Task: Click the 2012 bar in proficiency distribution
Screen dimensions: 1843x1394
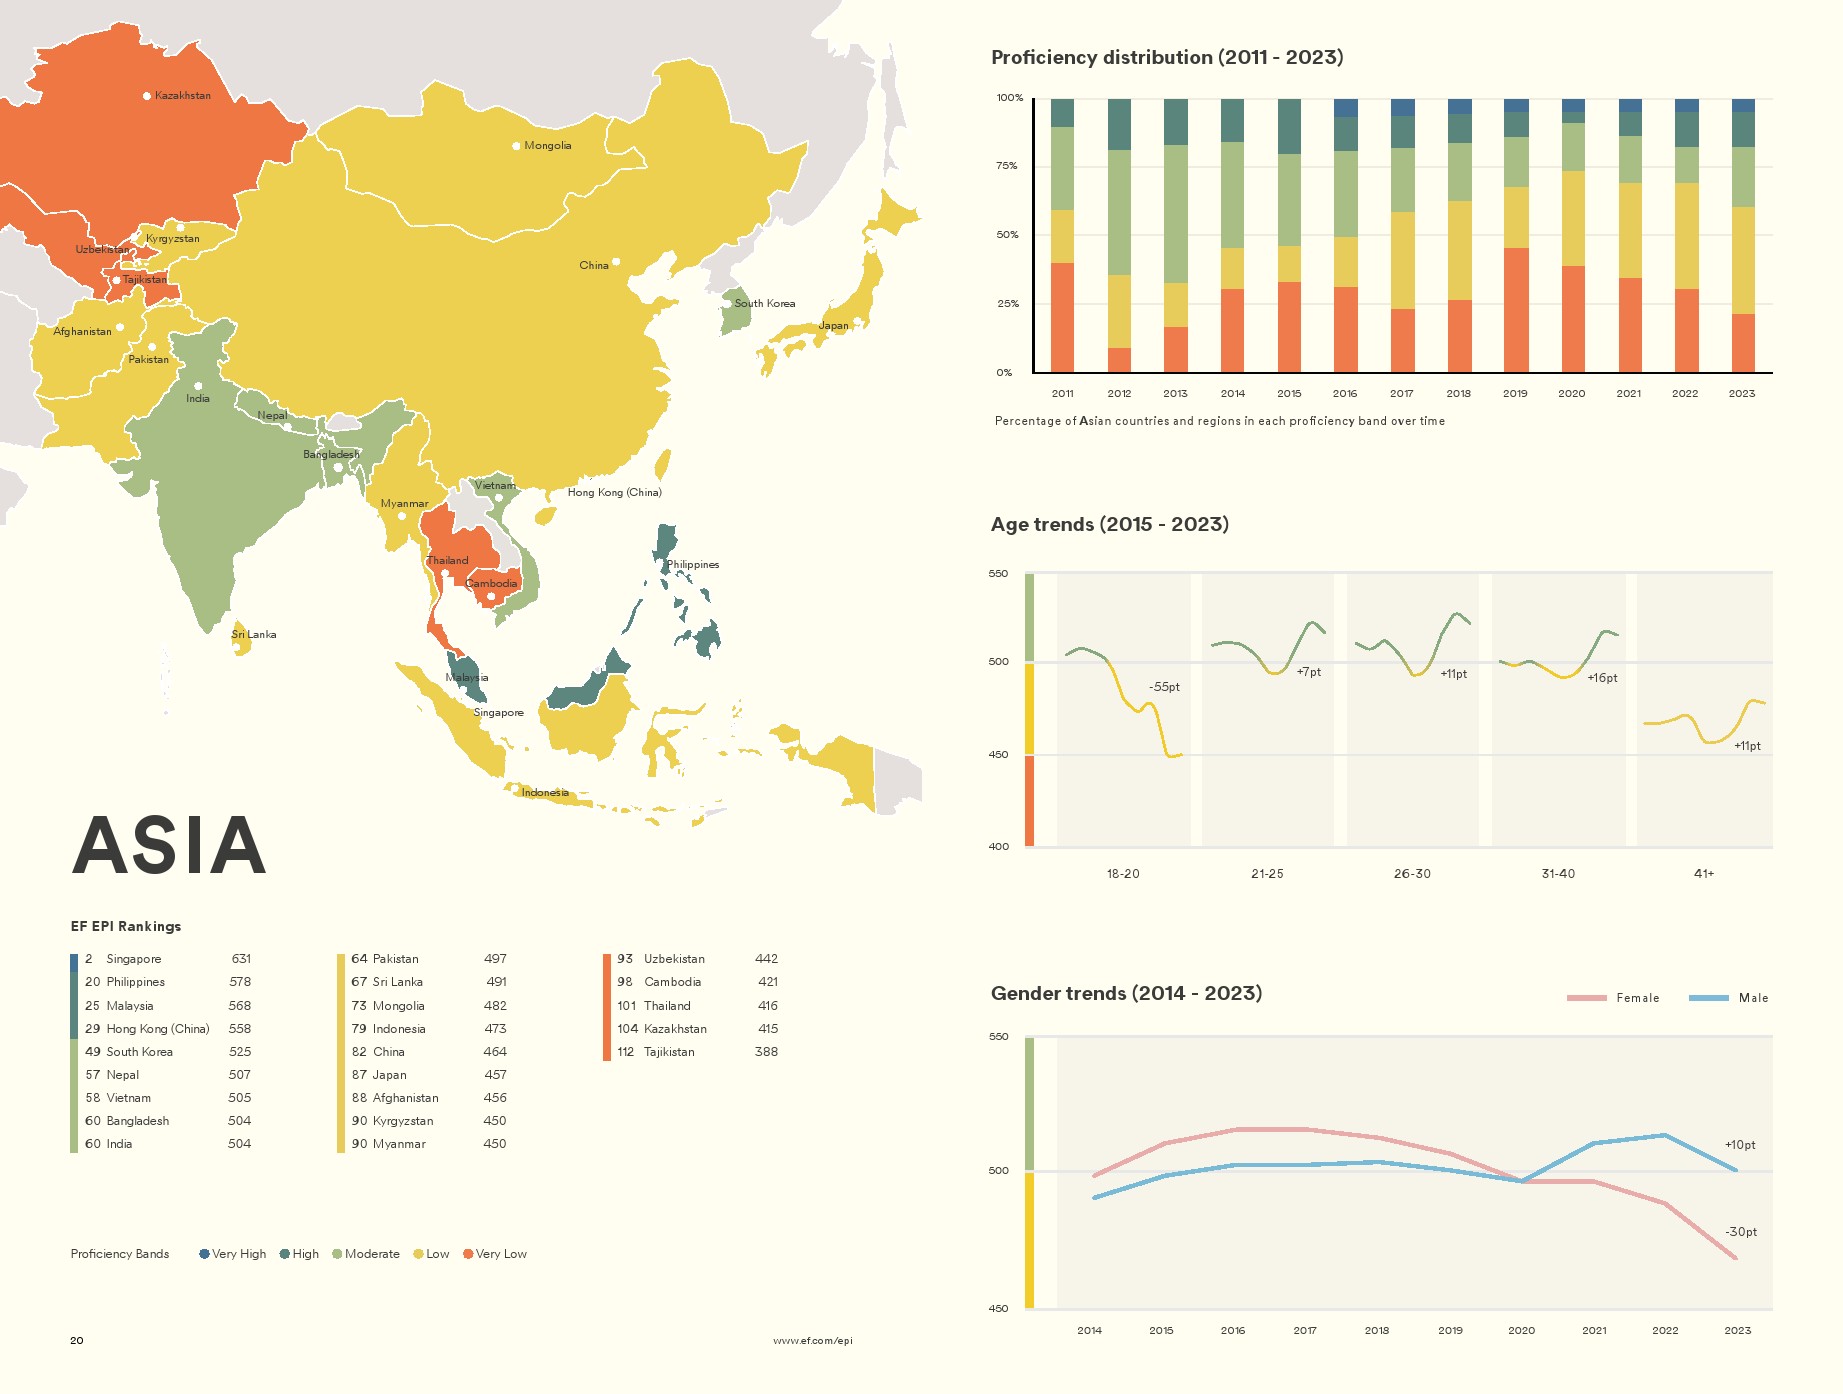Action: tap(1119, 236)
